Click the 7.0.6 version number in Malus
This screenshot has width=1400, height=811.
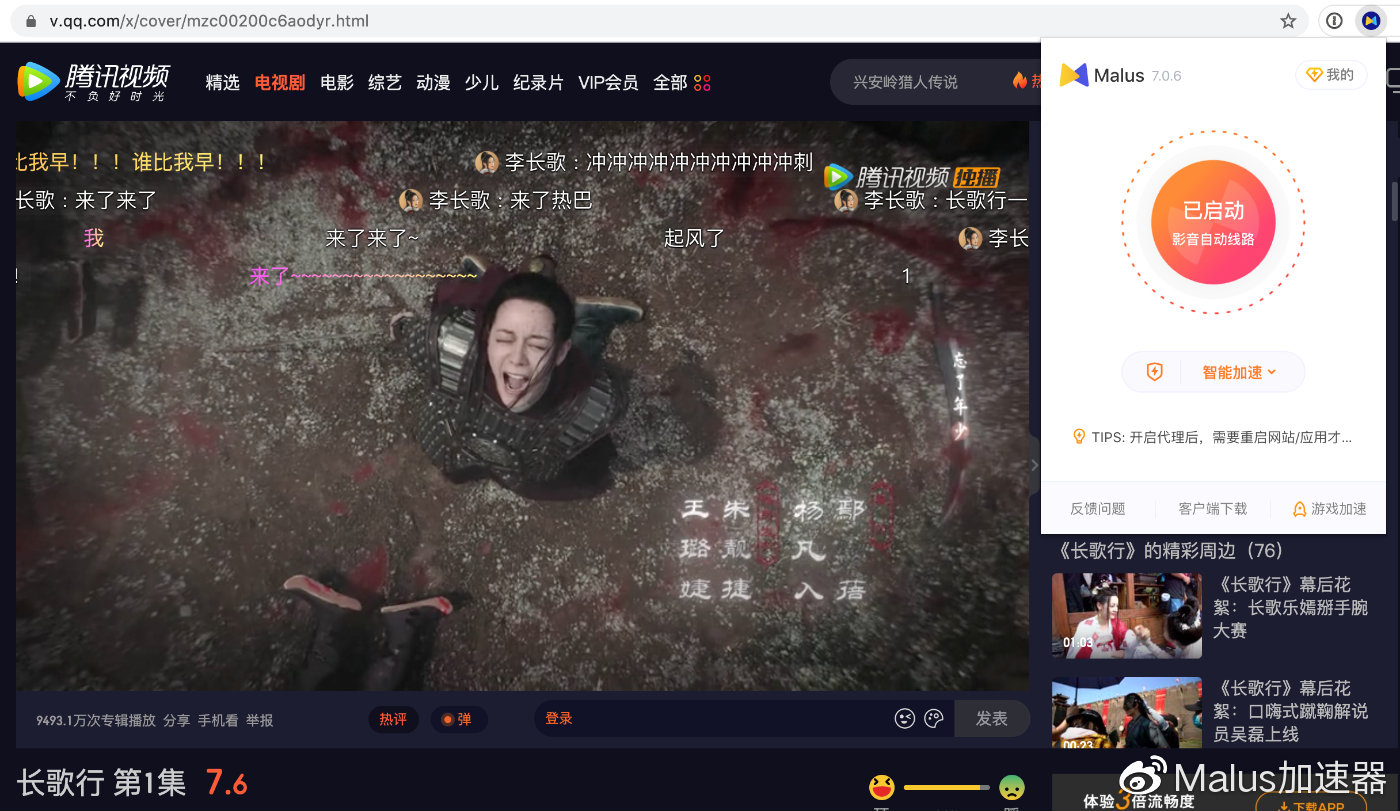(x=1166, y=76)
